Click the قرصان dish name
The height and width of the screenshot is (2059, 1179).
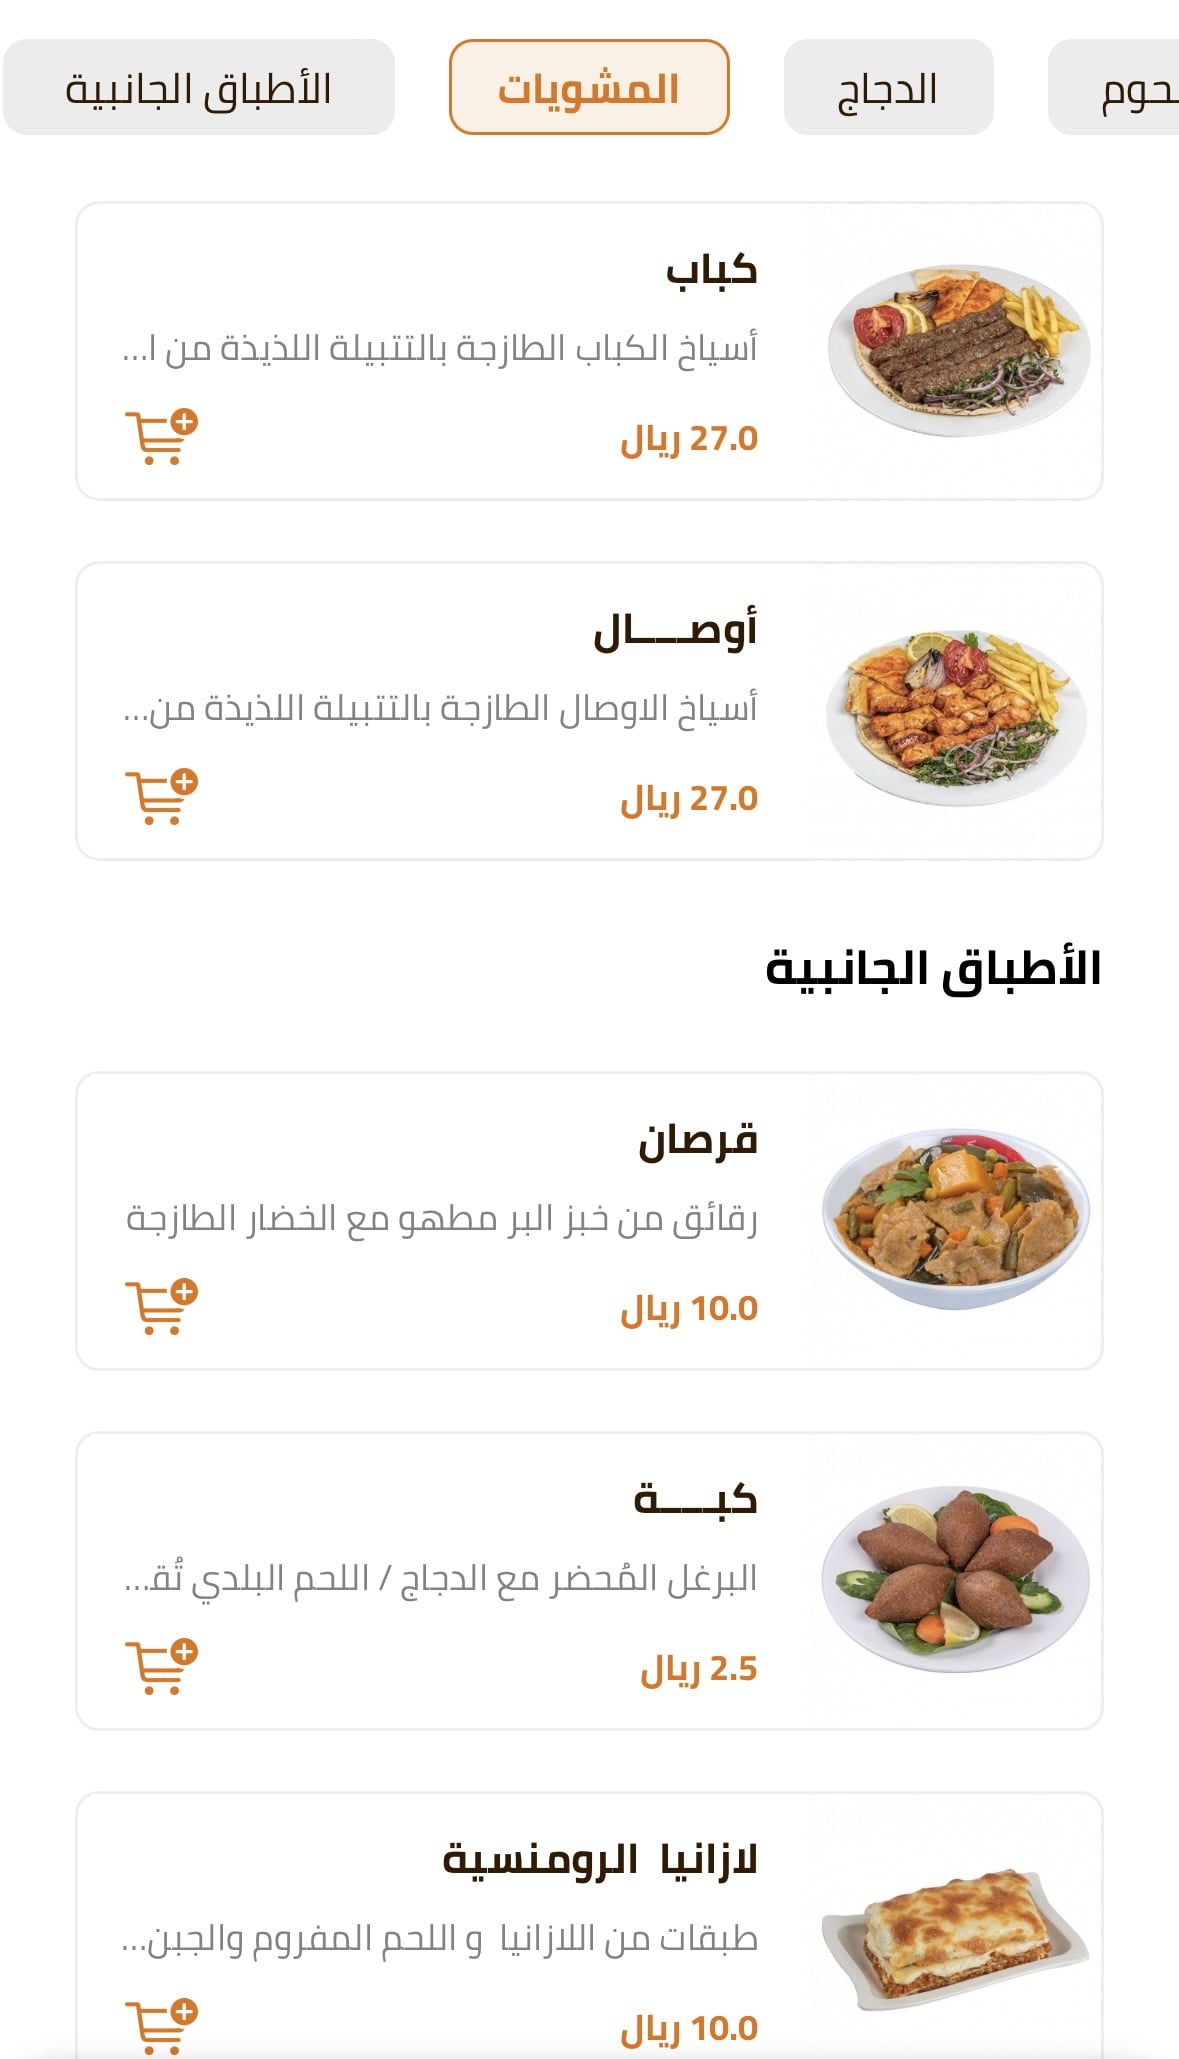[698, 1141]
